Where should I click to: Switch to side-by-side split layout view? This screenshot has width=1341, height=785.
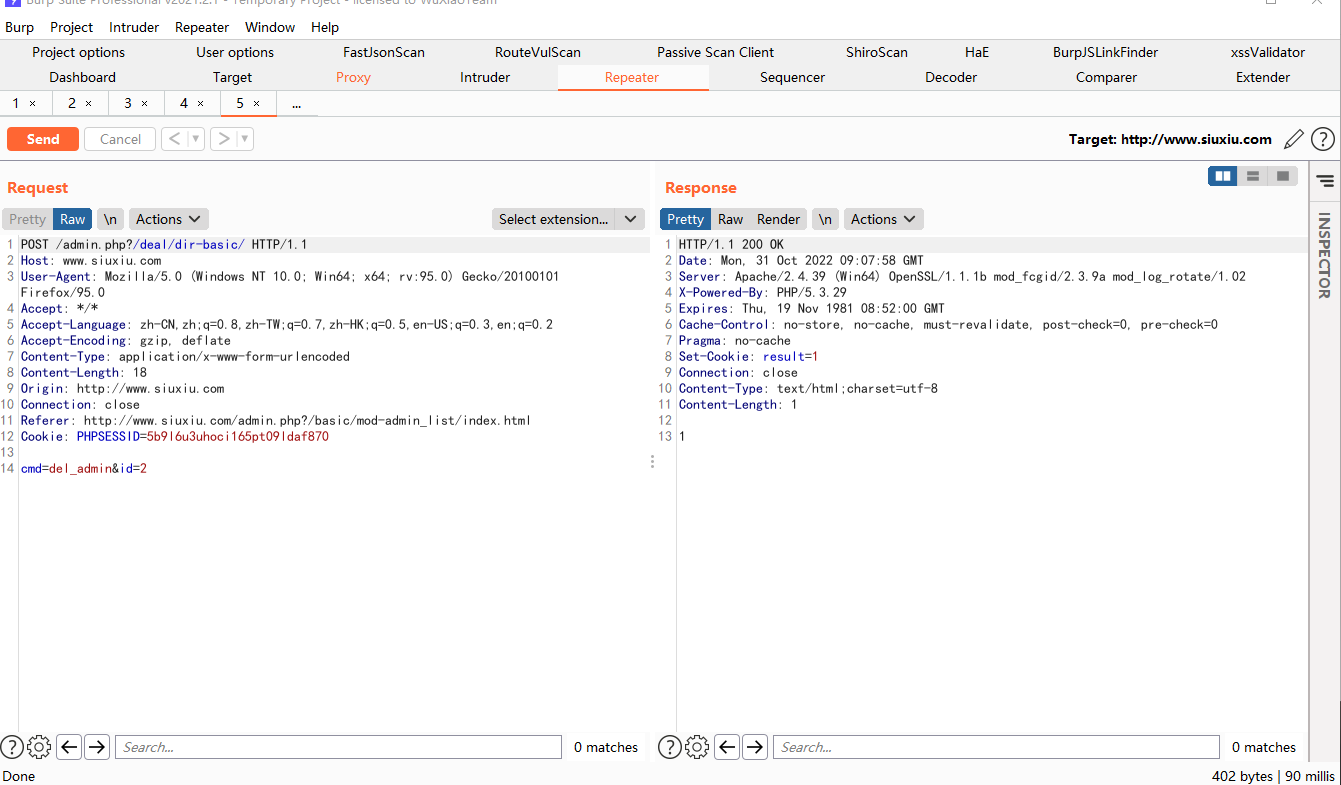tap(1222, 176)
